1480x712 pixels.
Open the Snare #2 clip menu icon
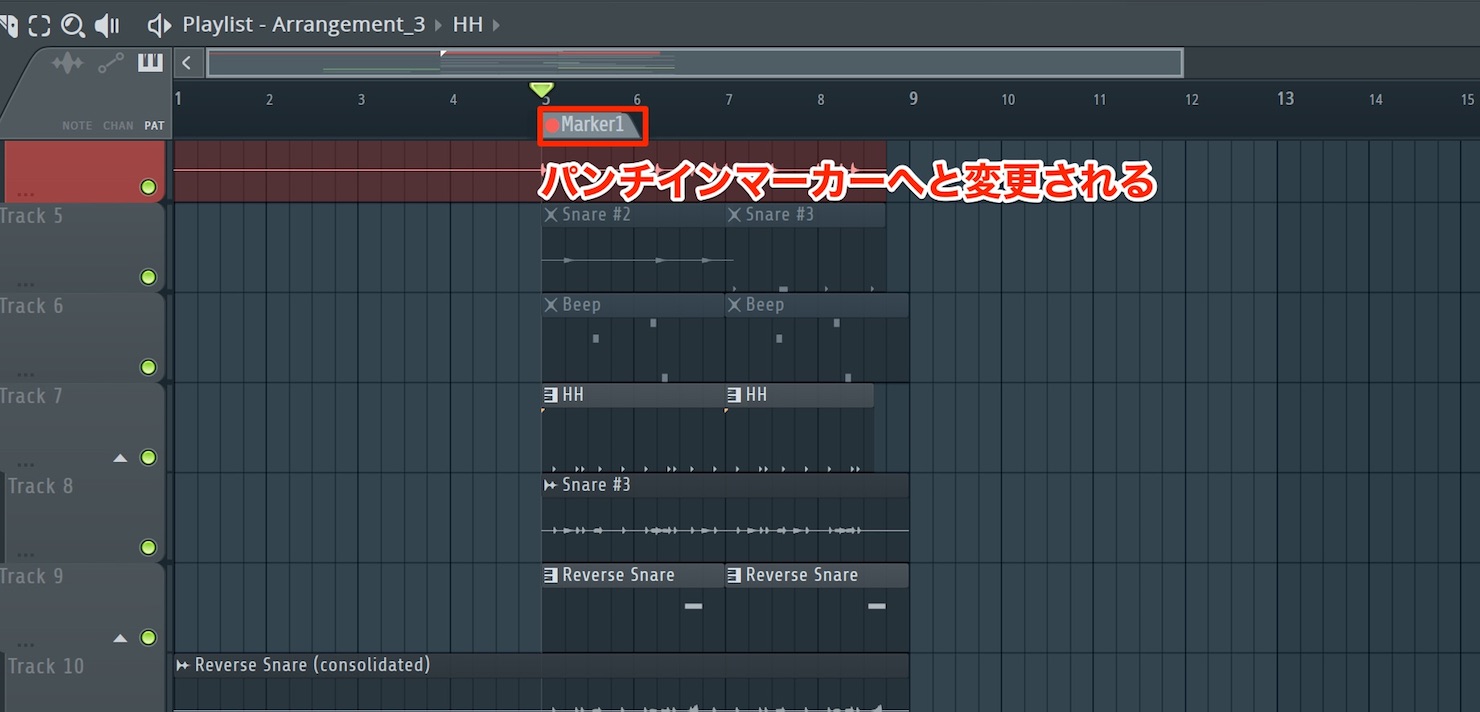coord(550,215)
